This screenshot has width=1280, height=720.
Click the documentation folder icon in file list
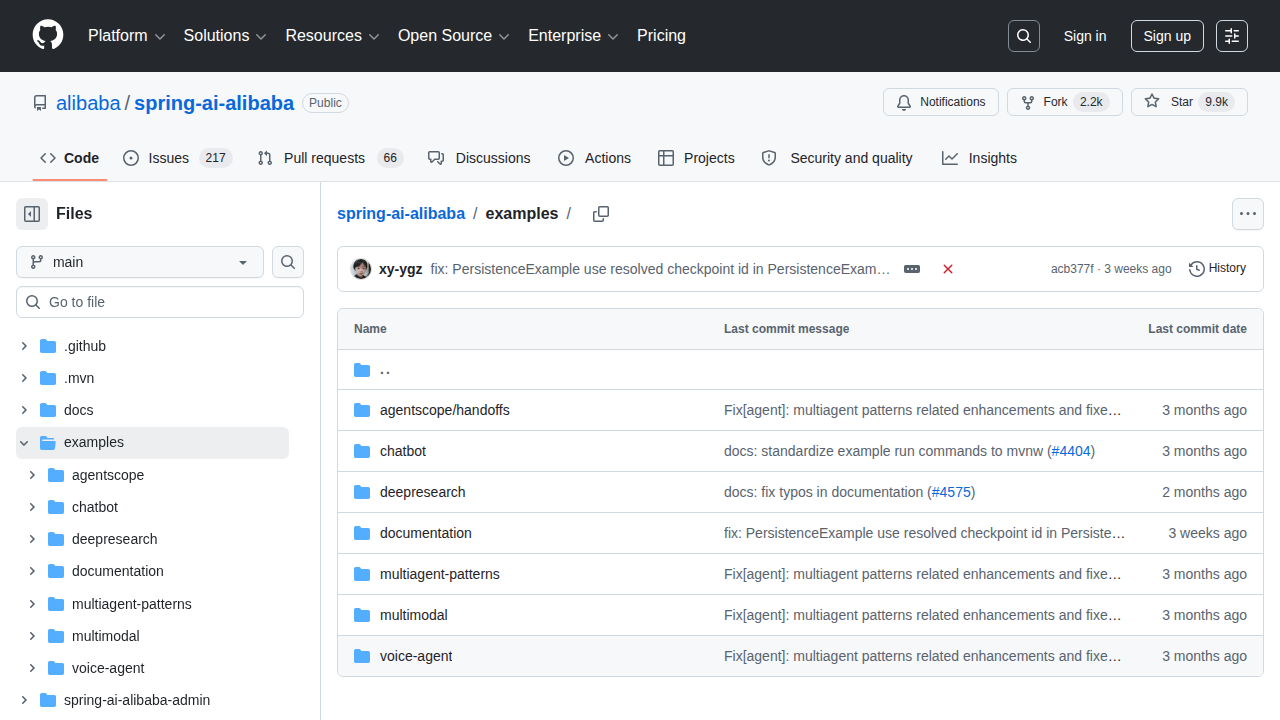(x=362, y=533)
